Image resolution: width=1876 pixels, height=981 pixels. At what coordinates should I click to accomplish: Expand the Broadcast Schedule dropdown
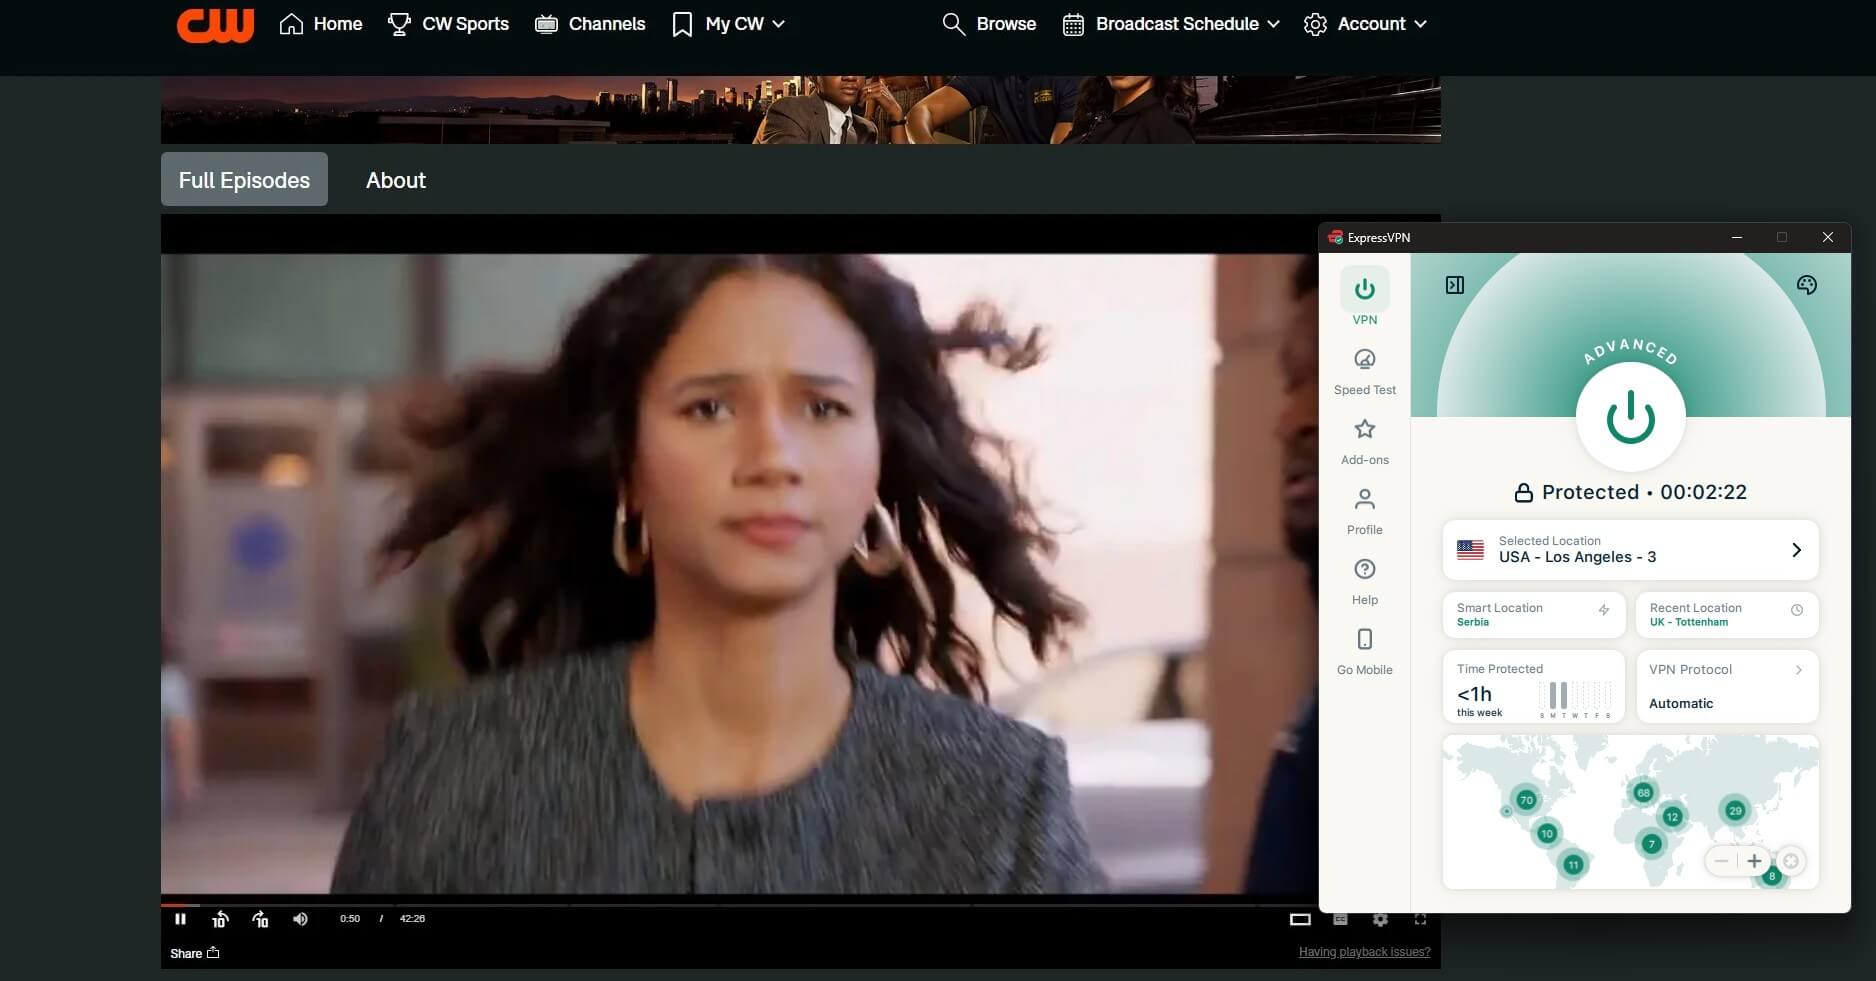tap(1171, 24)
